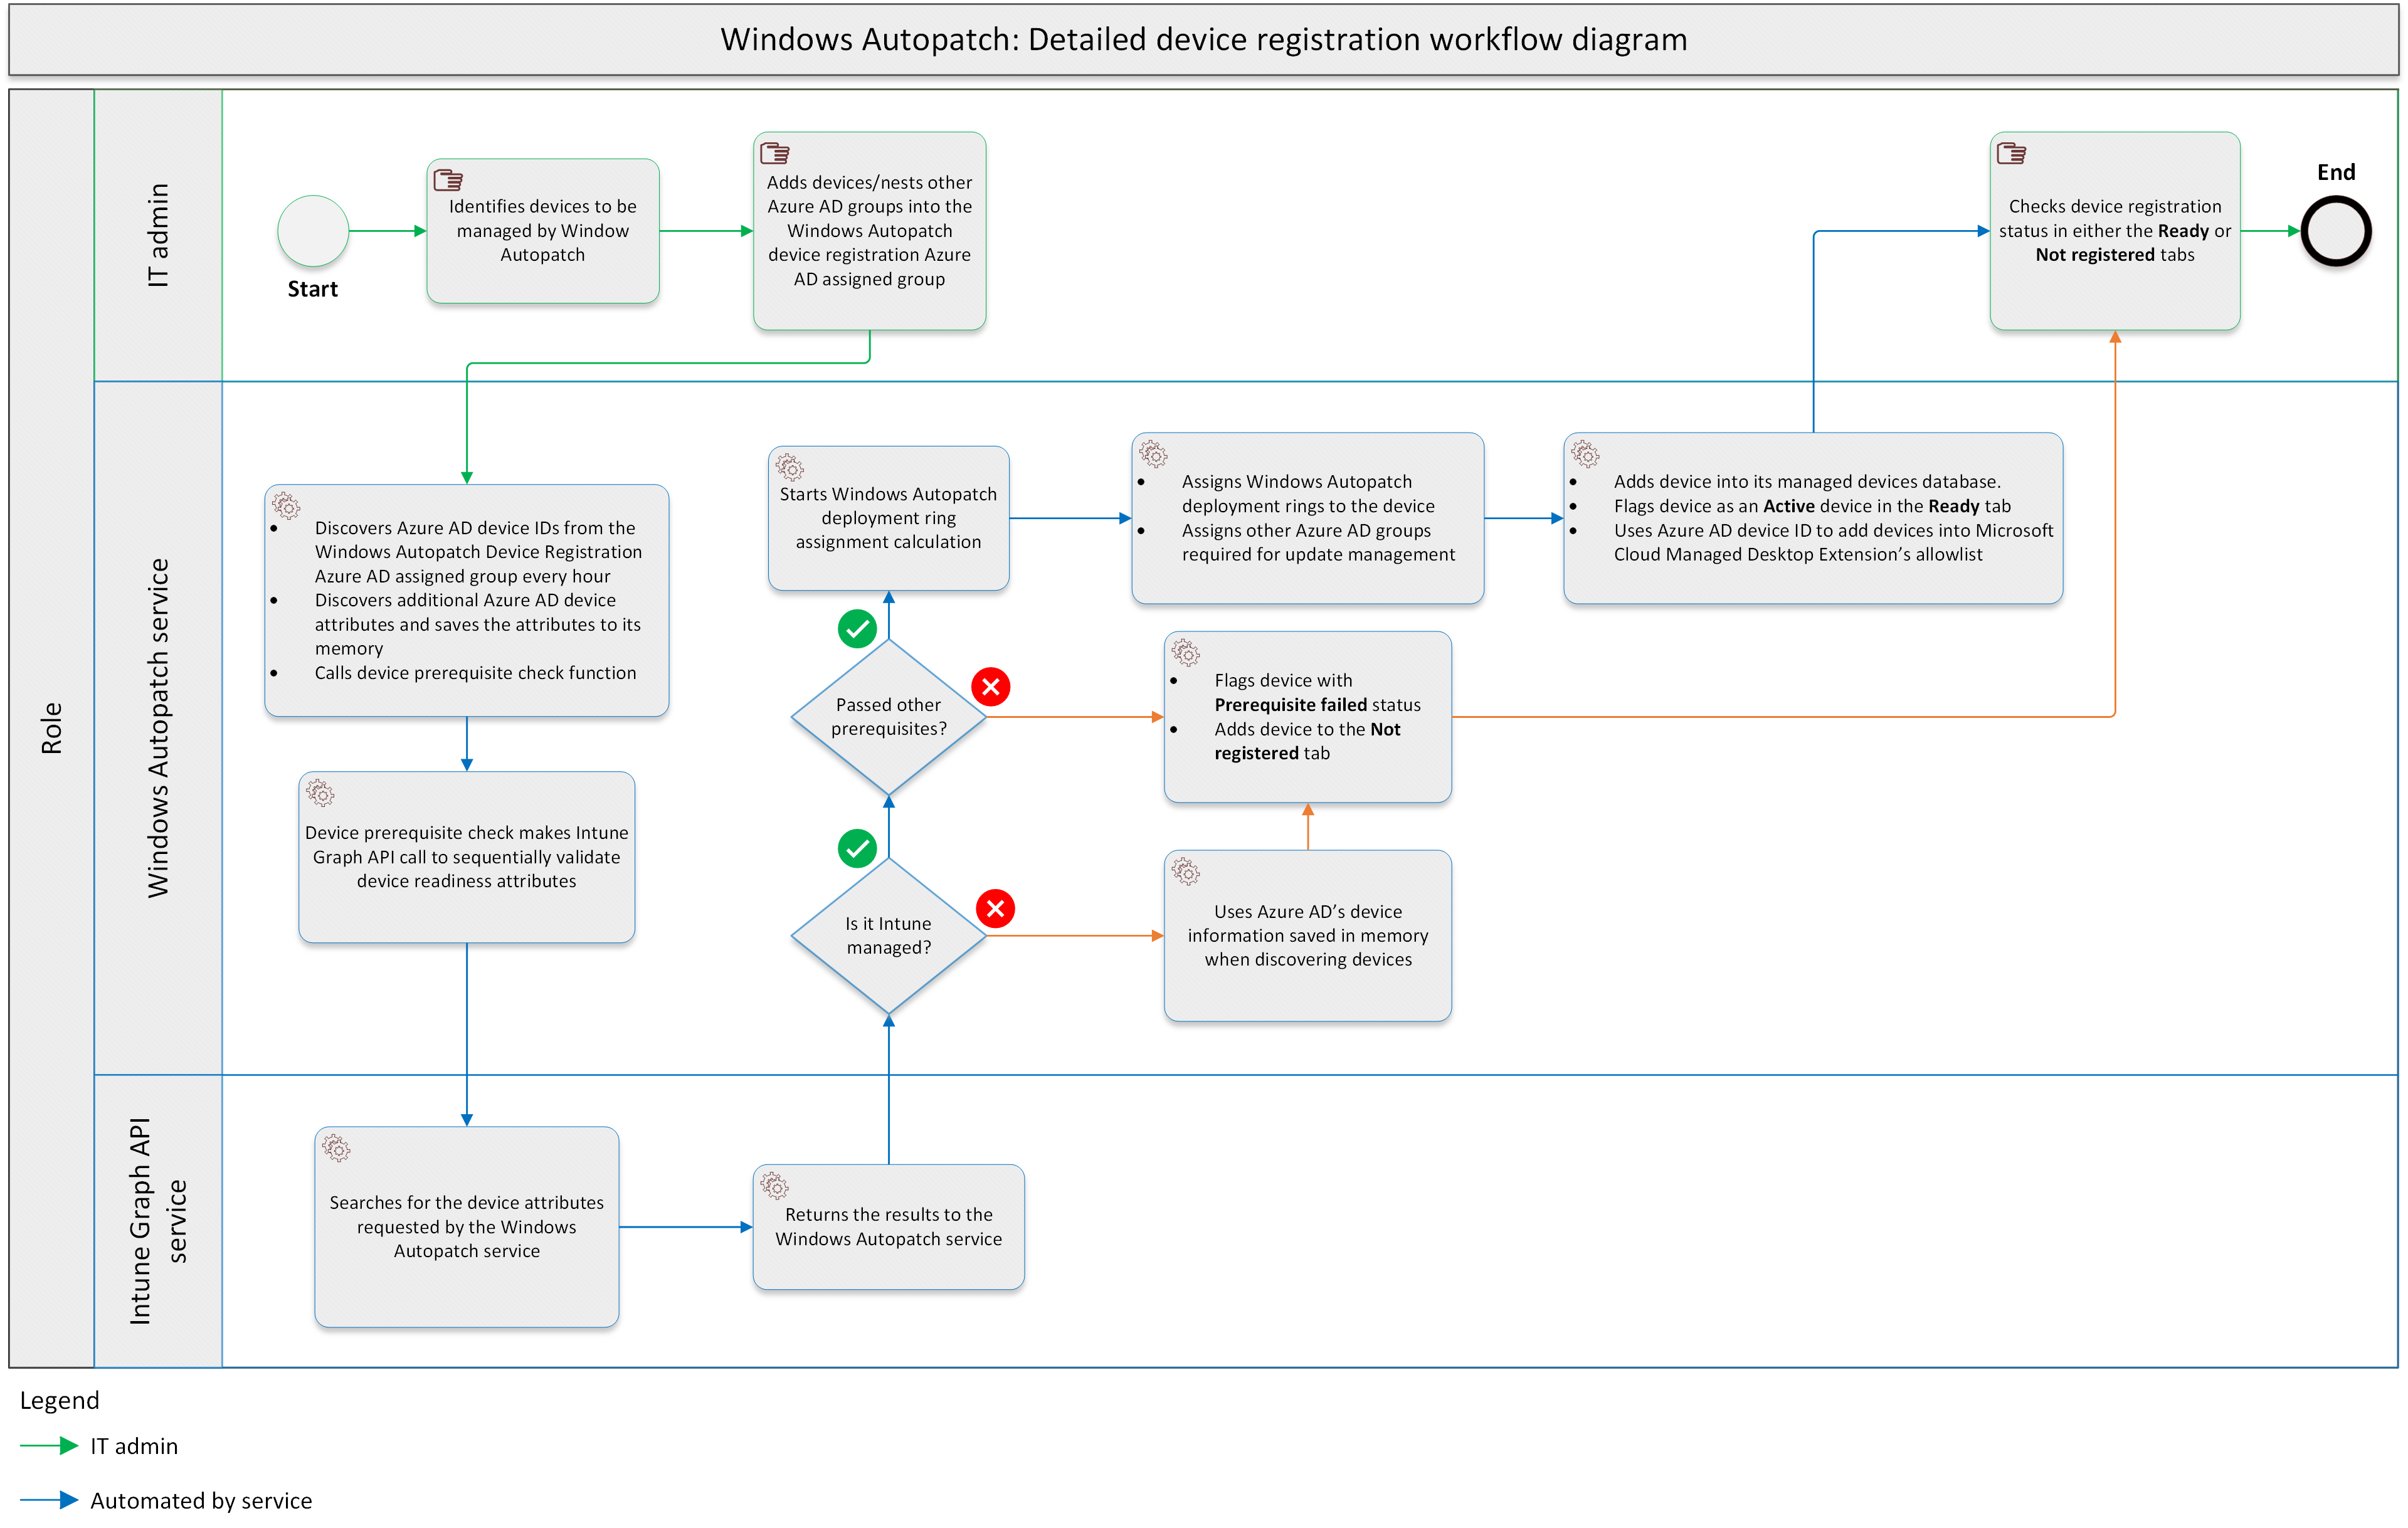Viewport: 2408px width, 1528px height.
Task: Click gear icon in Adds device database box
Action: point(1585,454)
